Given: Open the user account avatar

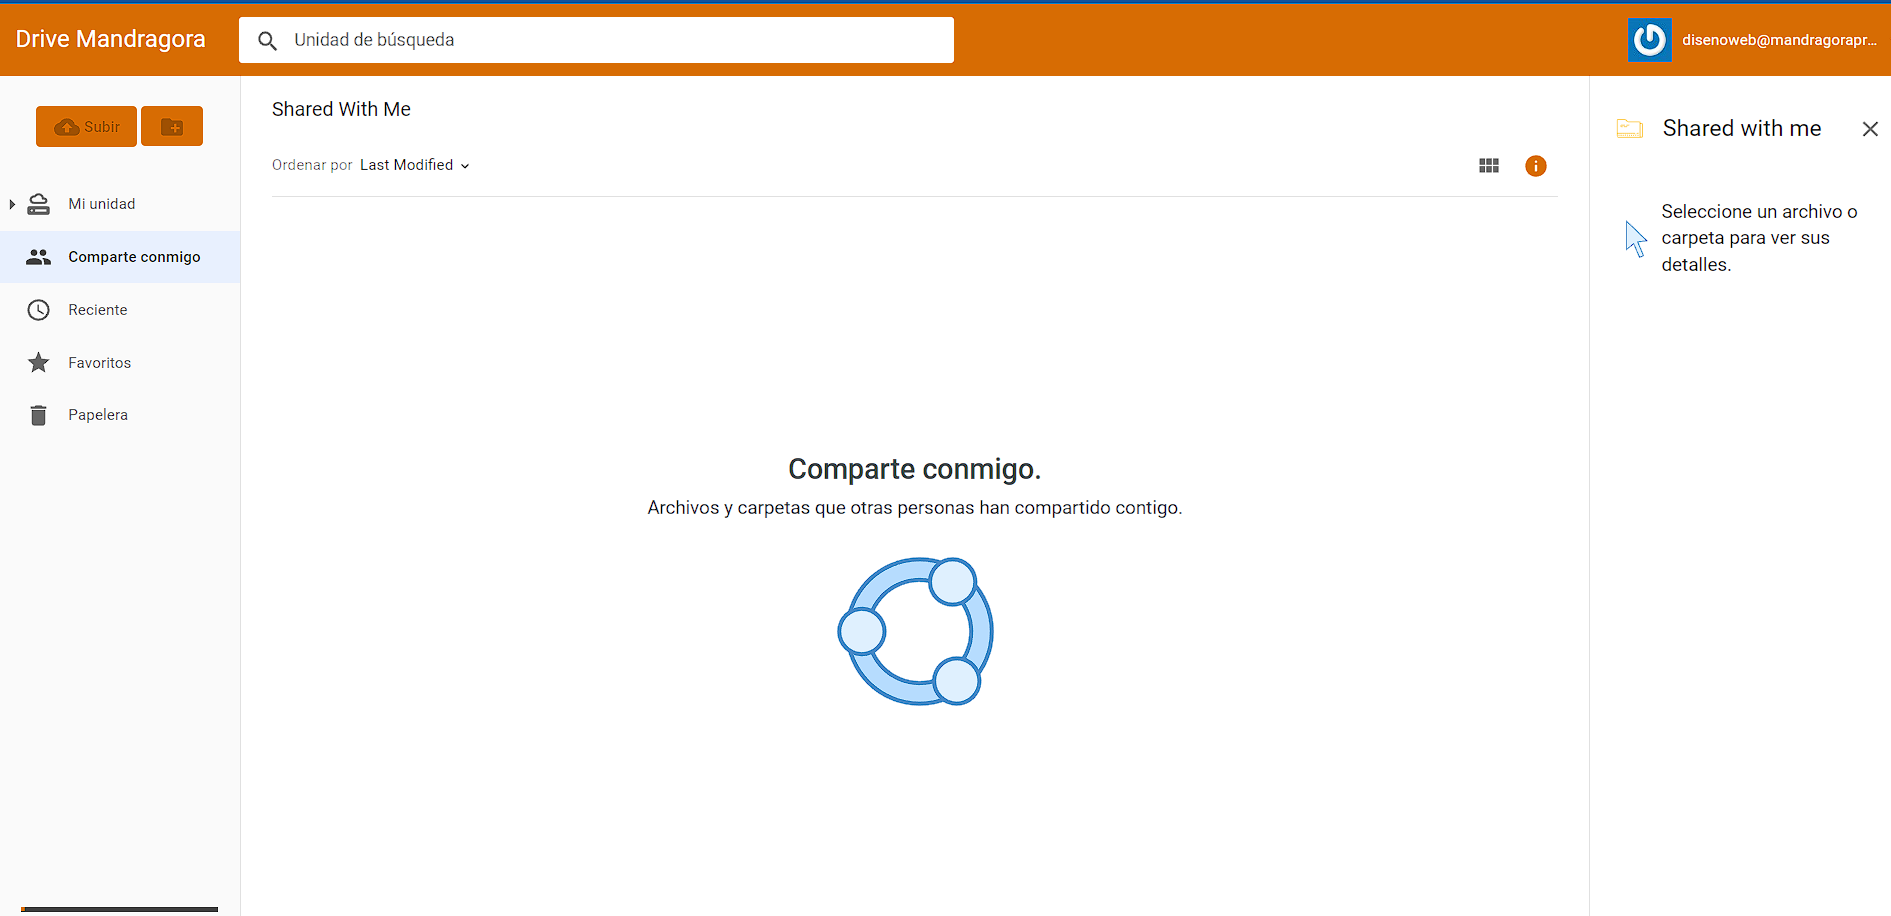Looking at the screenshot, I should tap(1649, 39).
